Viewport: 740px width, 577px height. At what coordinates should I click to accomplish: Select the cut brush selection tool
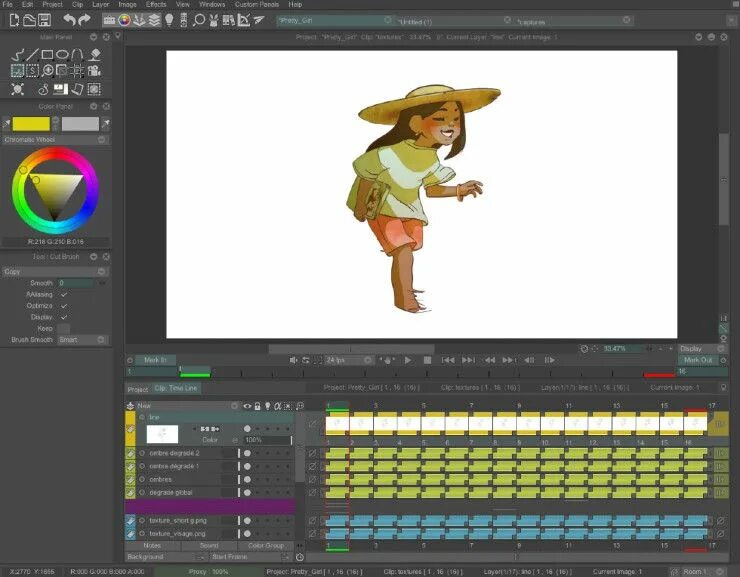pyautogui.click(x=17, y=71)
